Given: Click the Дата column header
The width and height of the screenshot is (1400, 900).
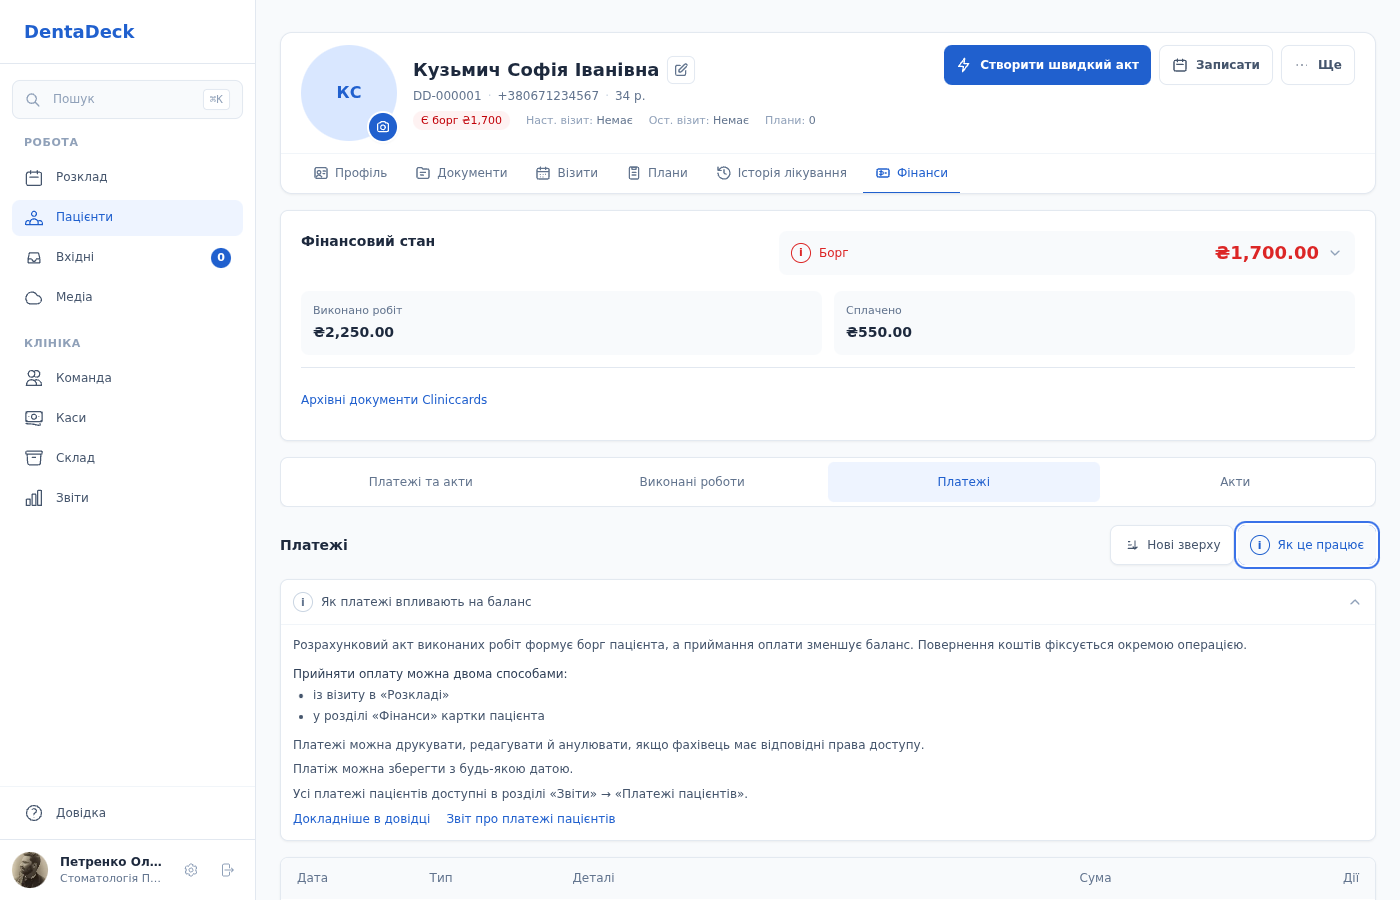Looking at the screenshot, I should [x=312, y=878].
